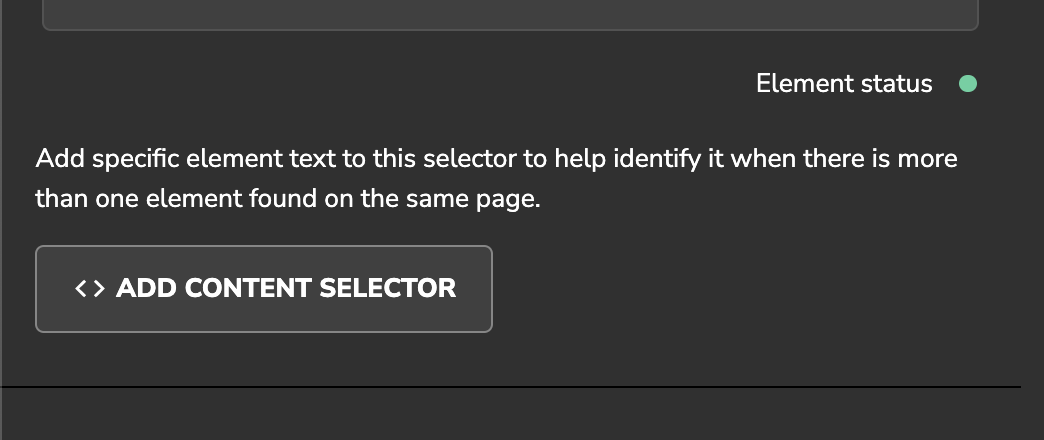1044x440 pixels.
Task: Click the green Element status dot
Action: click(967, 84)
